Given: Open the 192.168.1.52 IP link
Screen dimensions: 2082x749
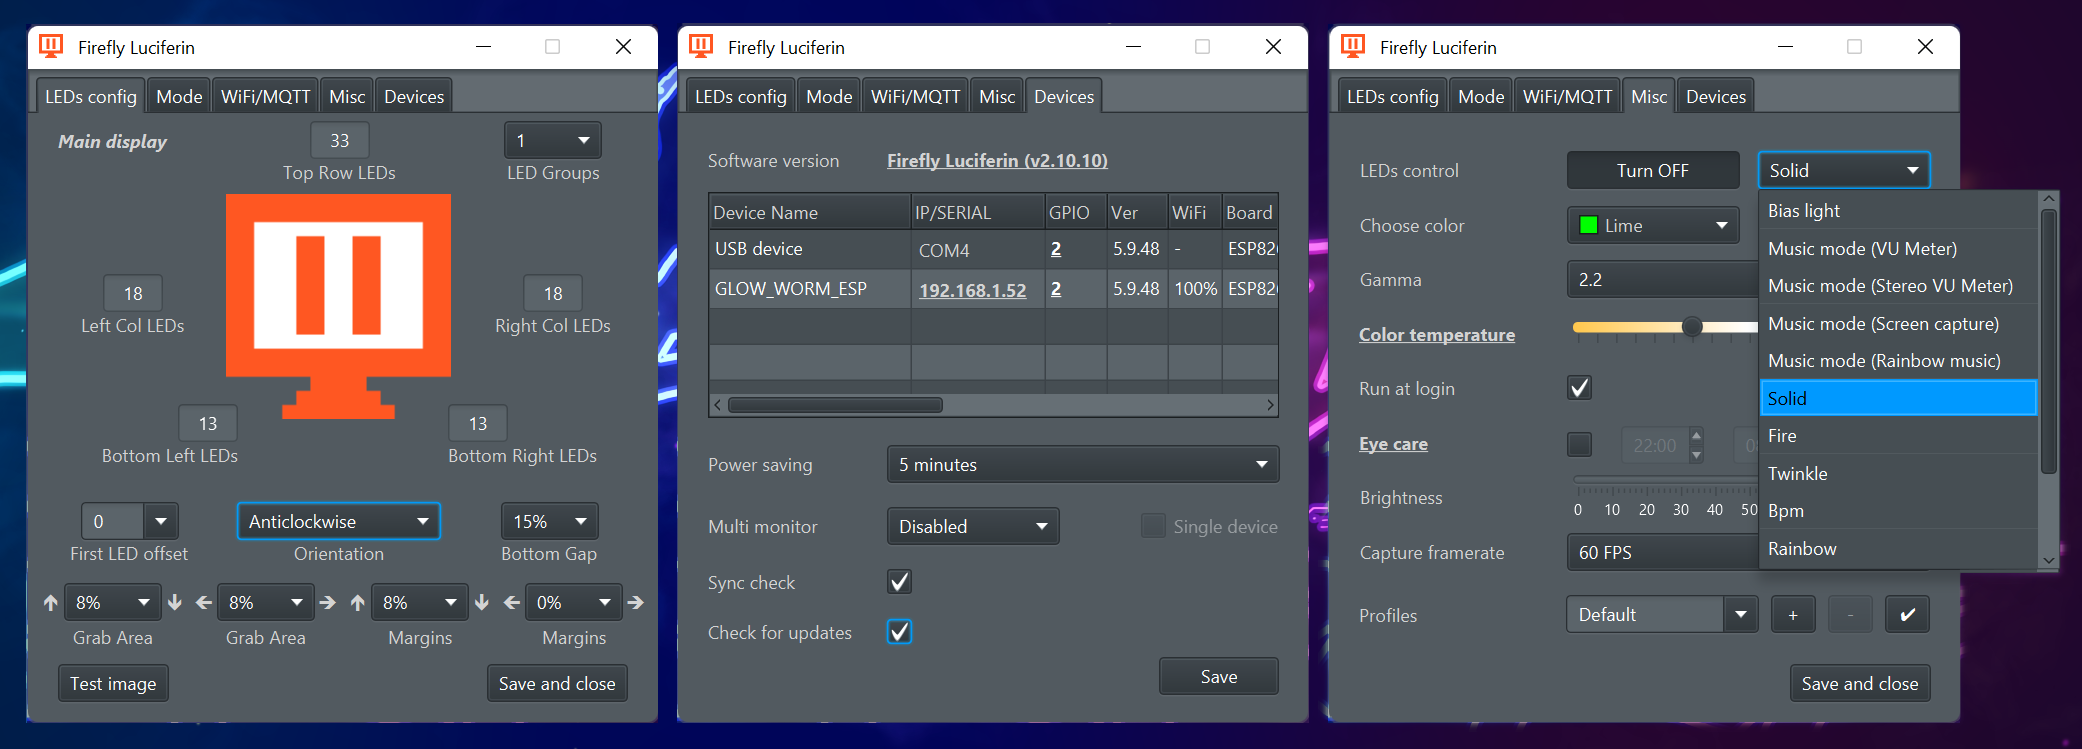Looking at the screenshot, I should click(x=972, y=290).
